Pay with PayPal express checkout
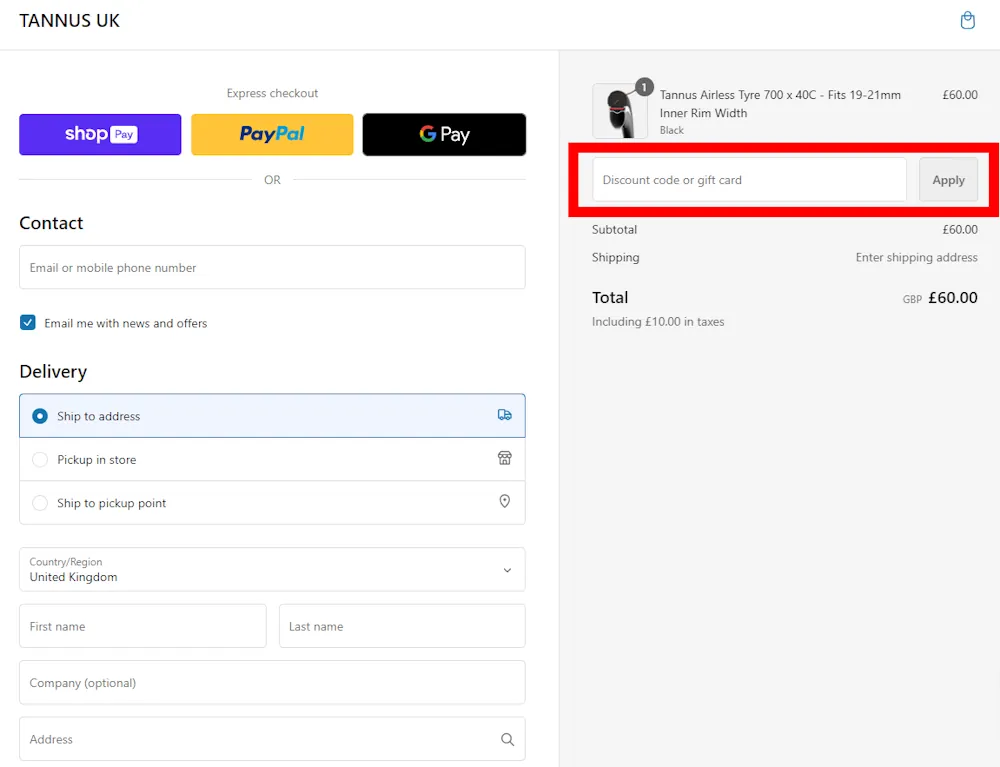 tap(272, 135)
